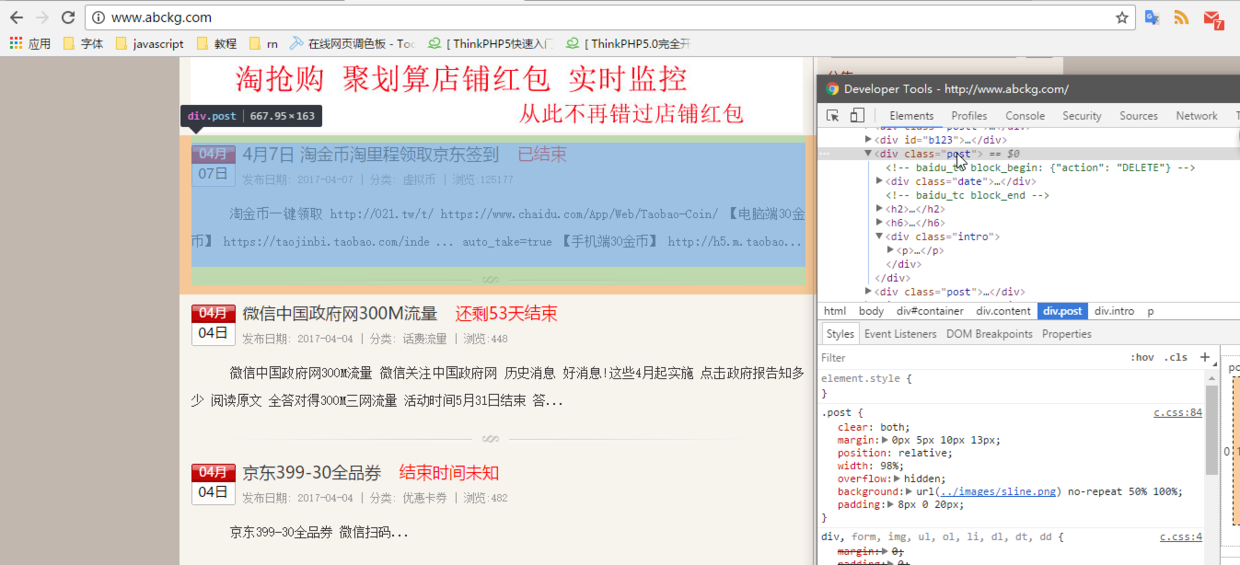Open the ../images/sline.png link
This screenshot has width=1240, height=565.
tap(999, 492)
